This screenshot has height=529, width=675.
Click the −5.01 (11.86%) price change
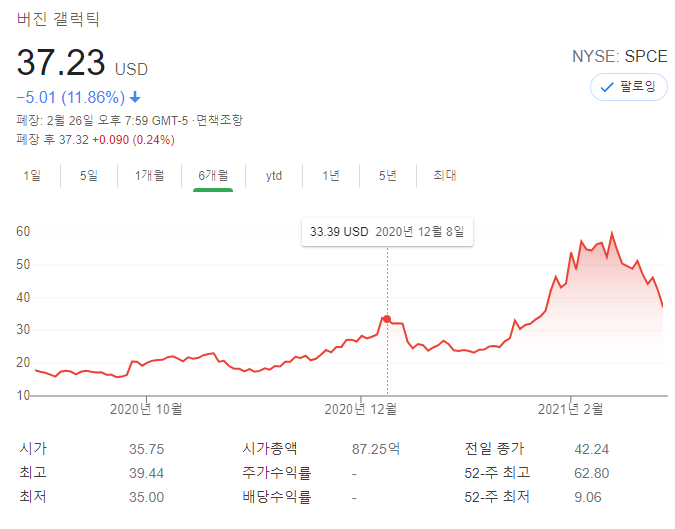(x=71, y=98)
